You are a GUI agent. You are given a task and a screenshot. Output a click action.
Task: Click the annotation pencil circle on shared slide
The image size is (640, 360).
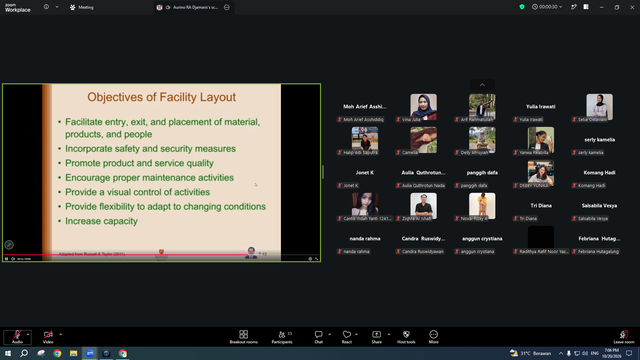click(x=9, y=245)
